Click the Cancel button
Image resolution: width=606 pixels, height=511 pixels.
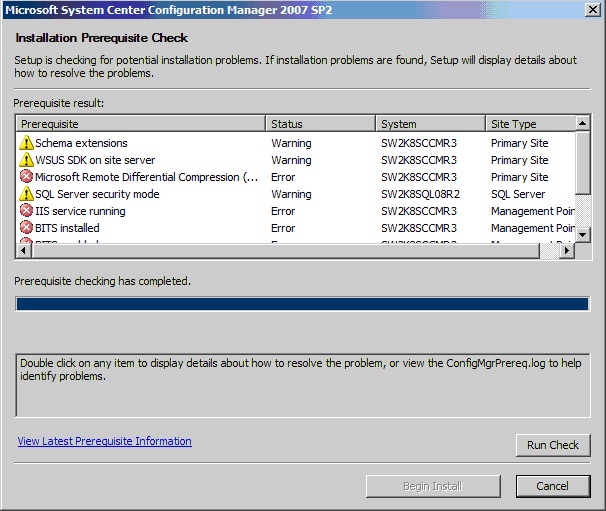point(553,486)
